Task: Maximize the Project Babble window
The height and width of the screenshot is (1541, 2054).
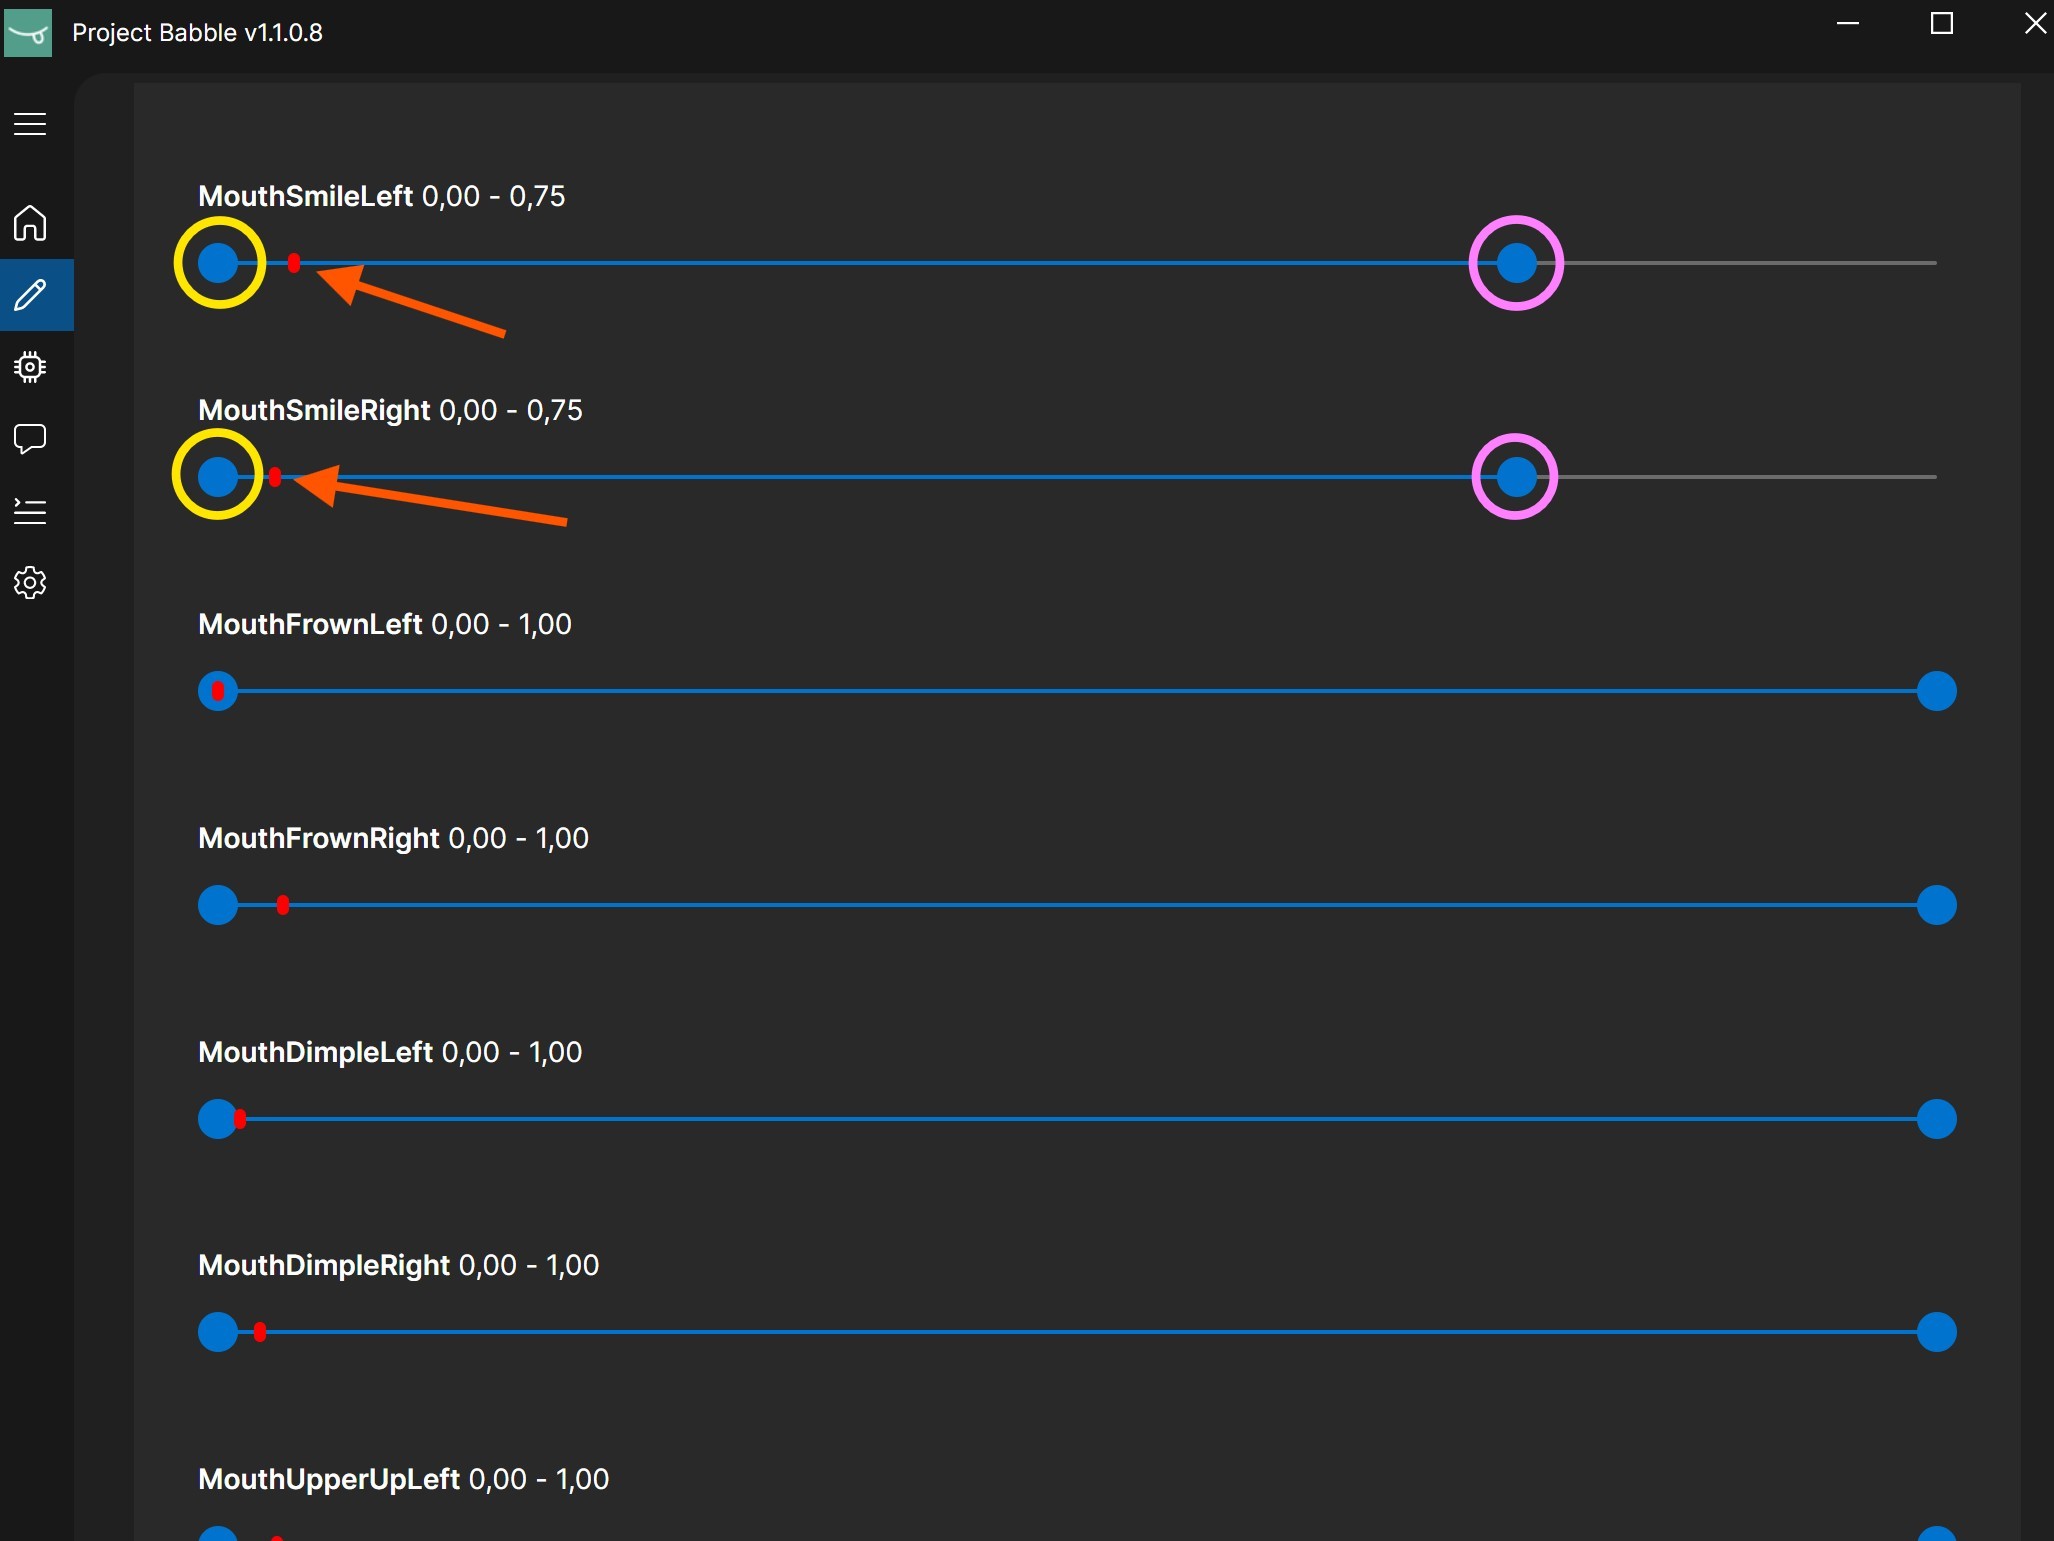Action: coord(1941,23)
